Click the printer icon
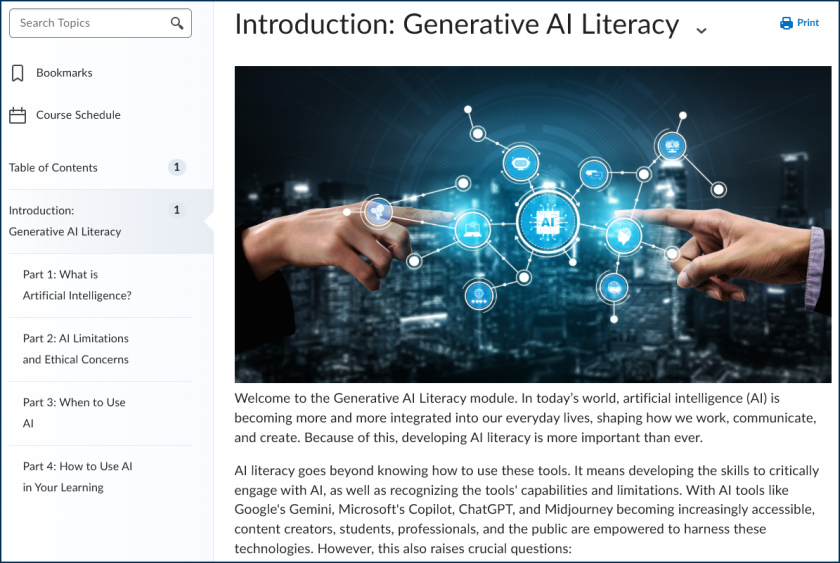This screenshot has height=563, width=840. 786,23
